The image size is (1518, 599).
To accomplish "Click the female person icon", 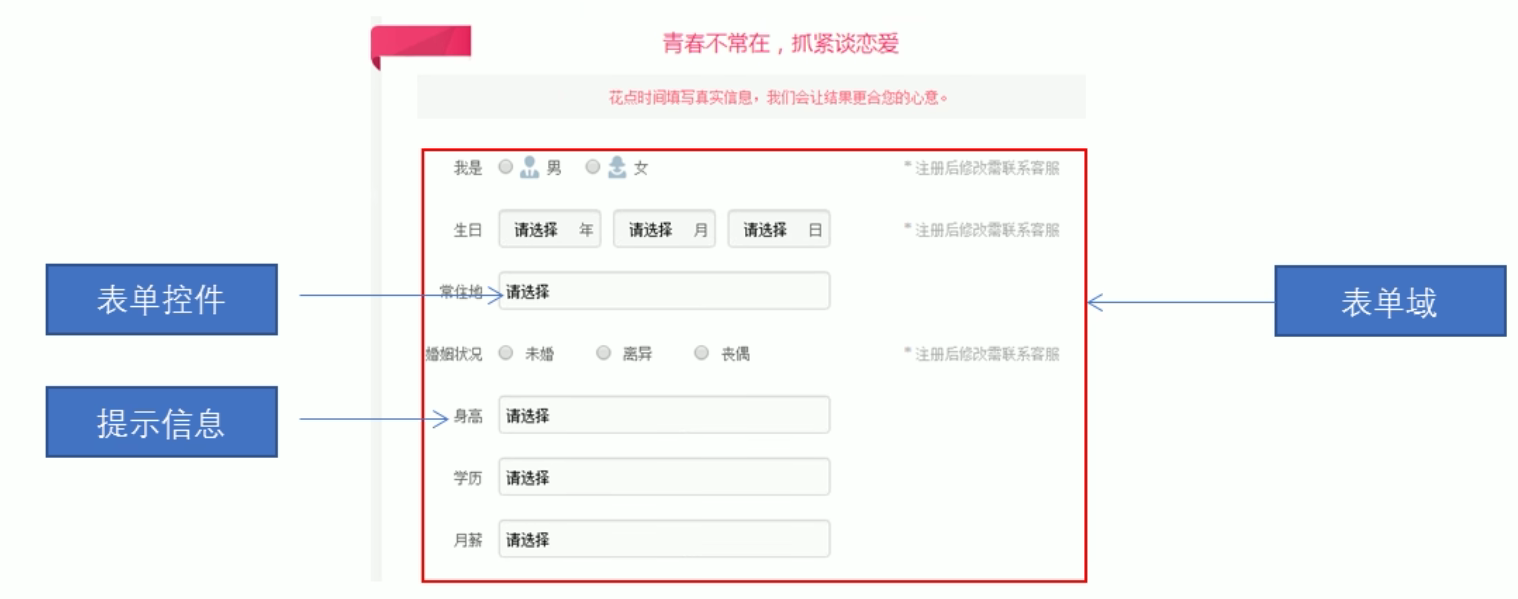I will click(x=618, y=168).
